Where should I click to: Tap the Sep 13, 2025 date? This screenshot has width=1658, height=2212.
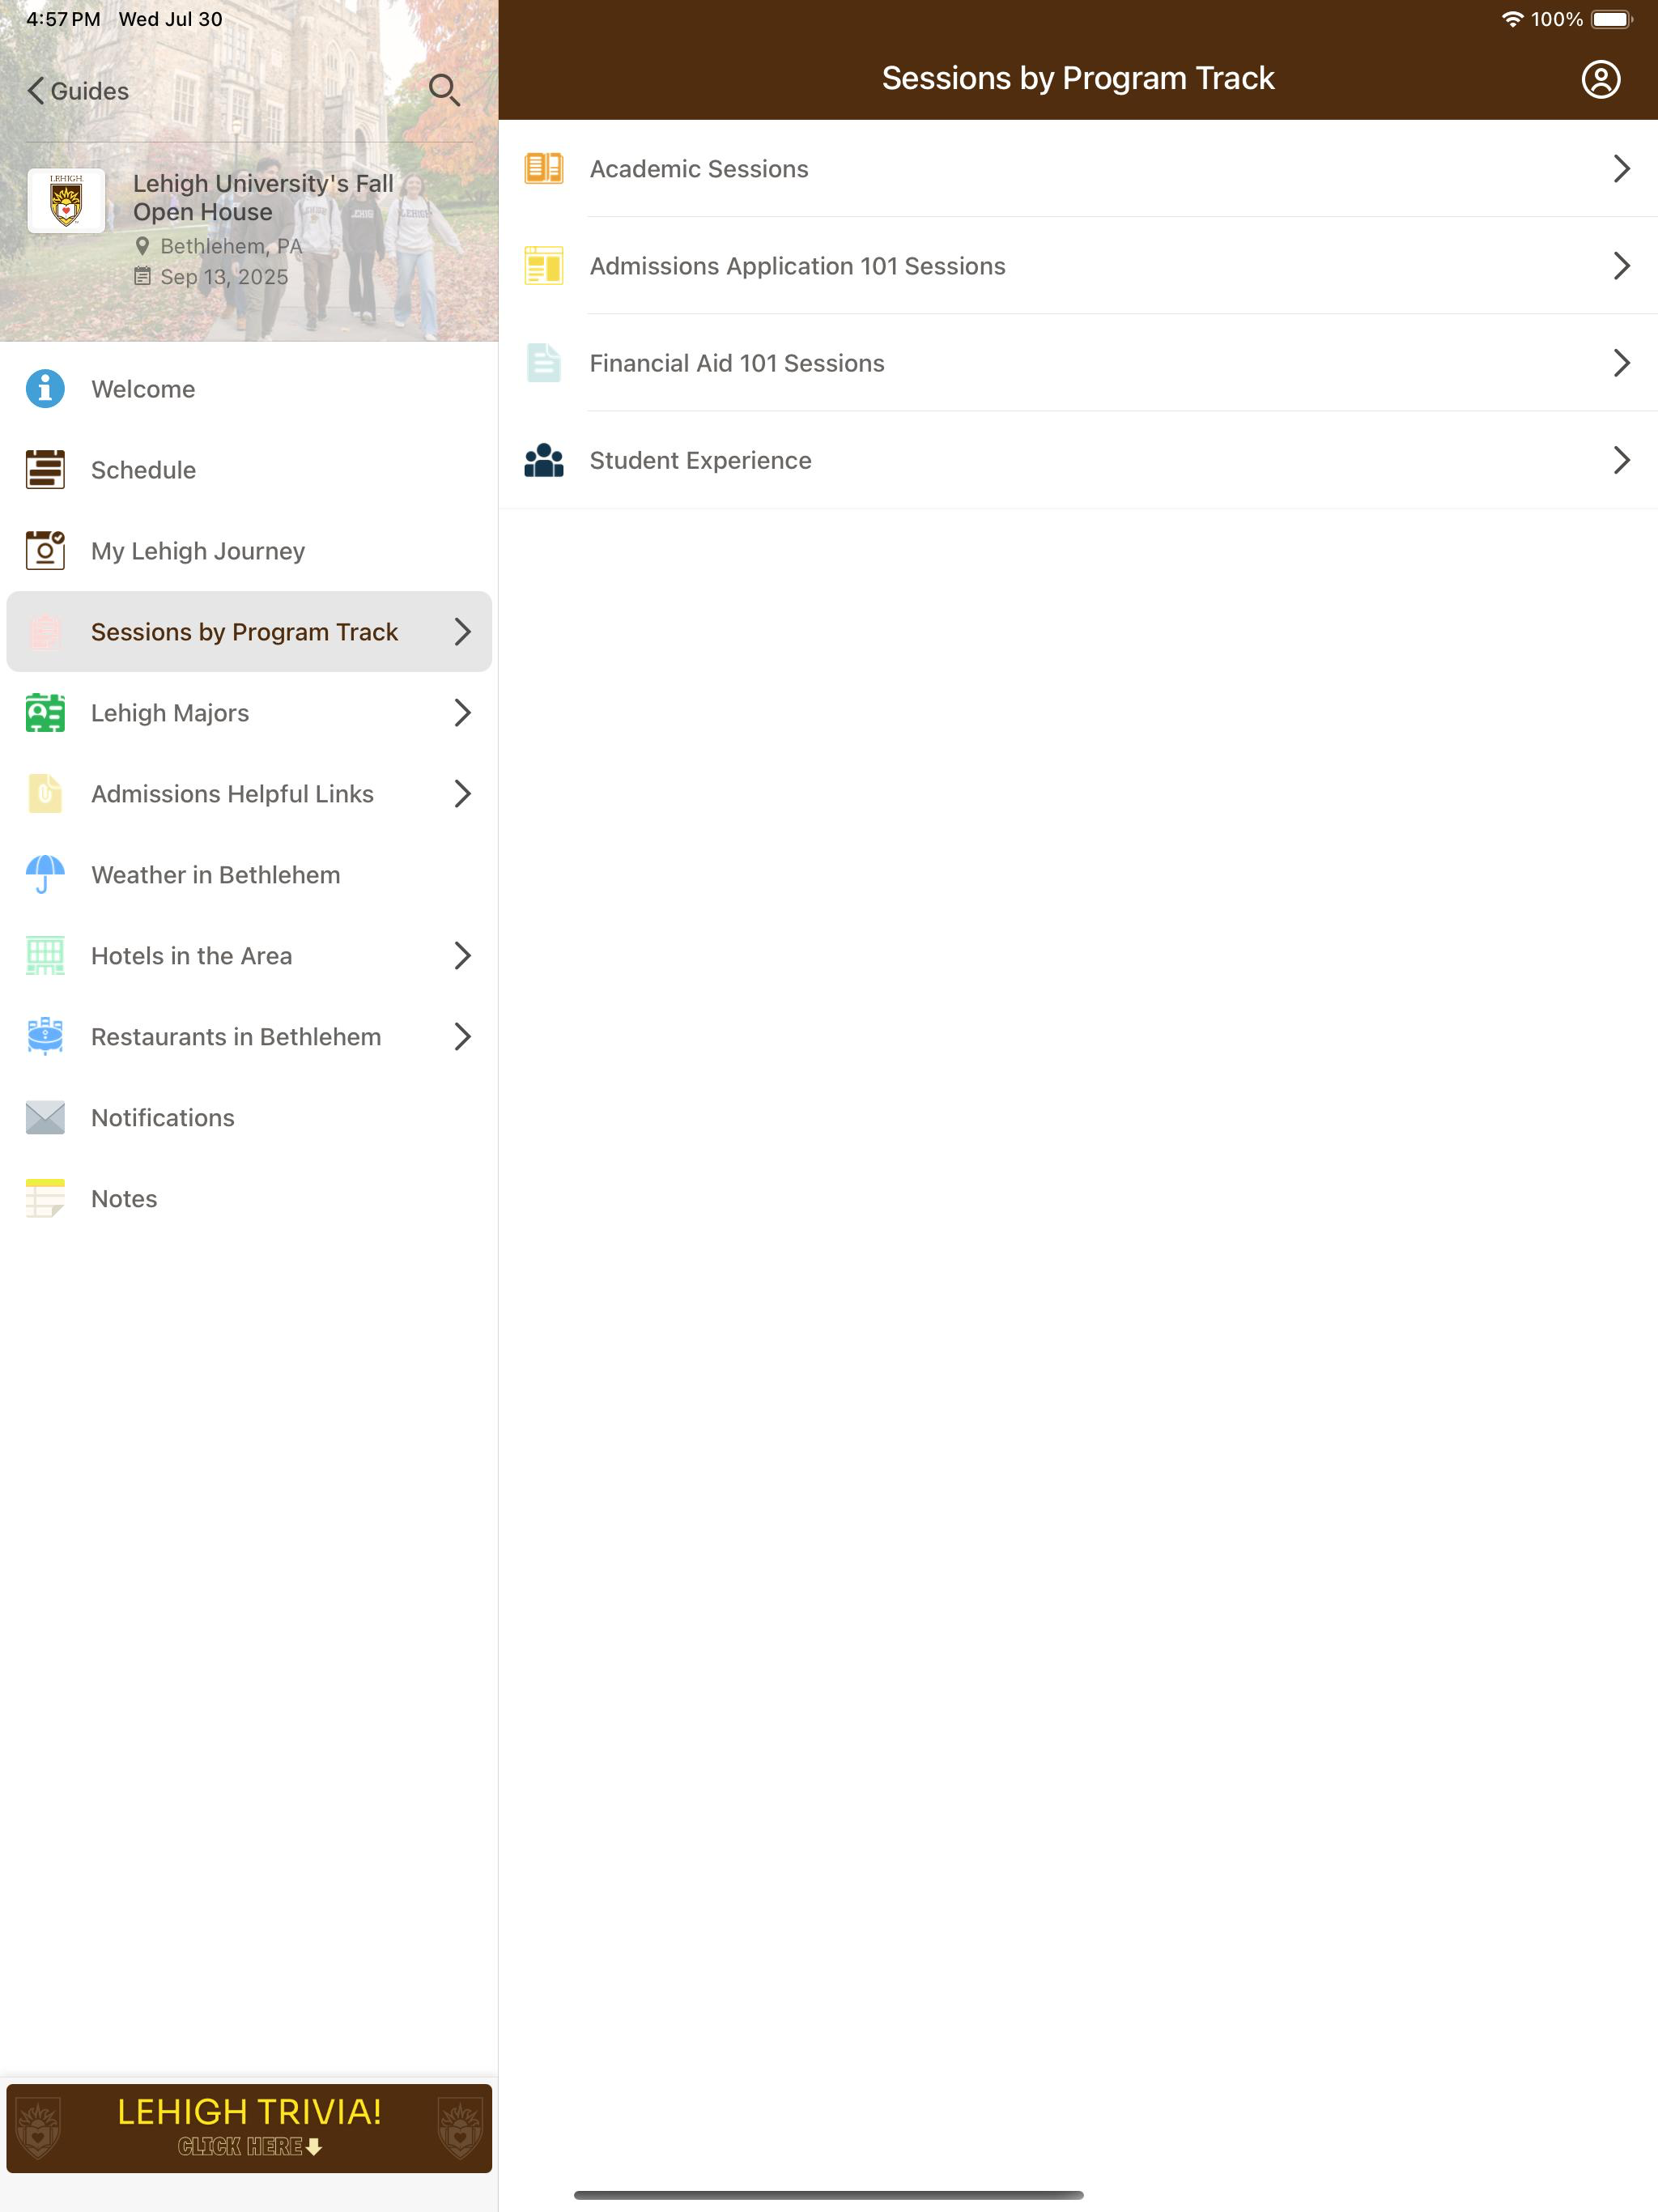click(224, 277)
